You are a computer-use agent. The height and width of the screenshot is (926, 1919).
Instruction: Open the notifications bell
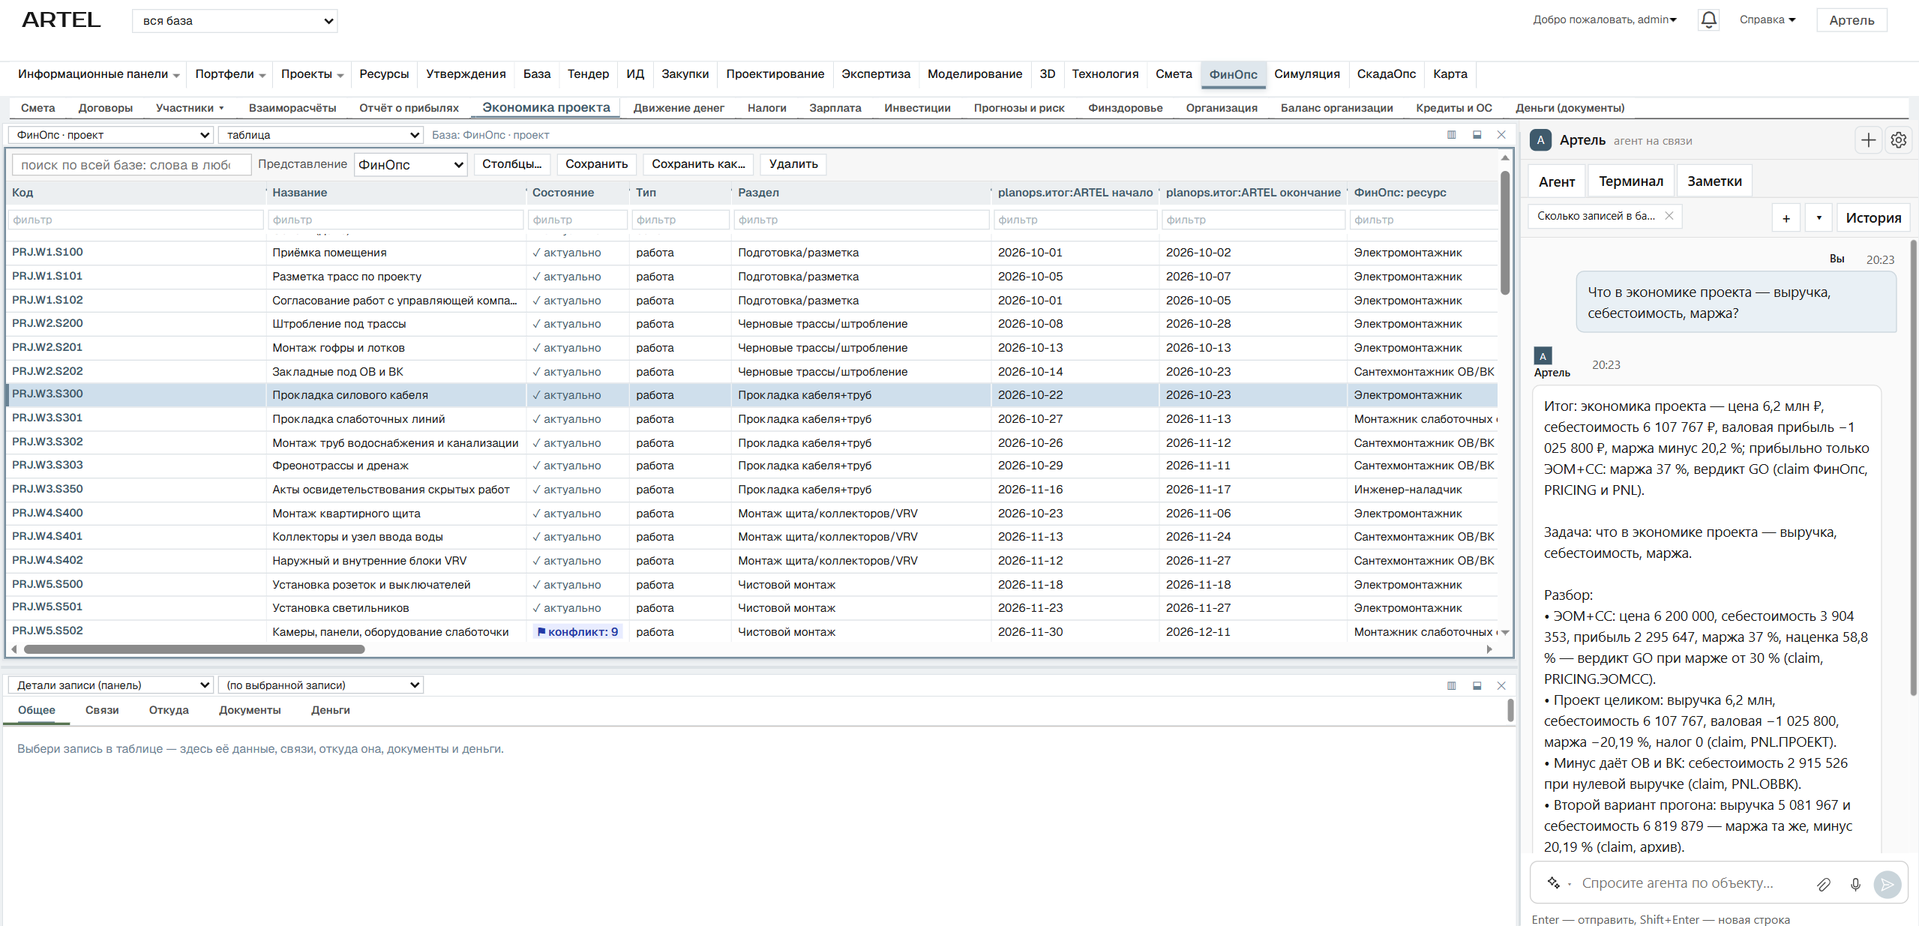click(1708, 20)
